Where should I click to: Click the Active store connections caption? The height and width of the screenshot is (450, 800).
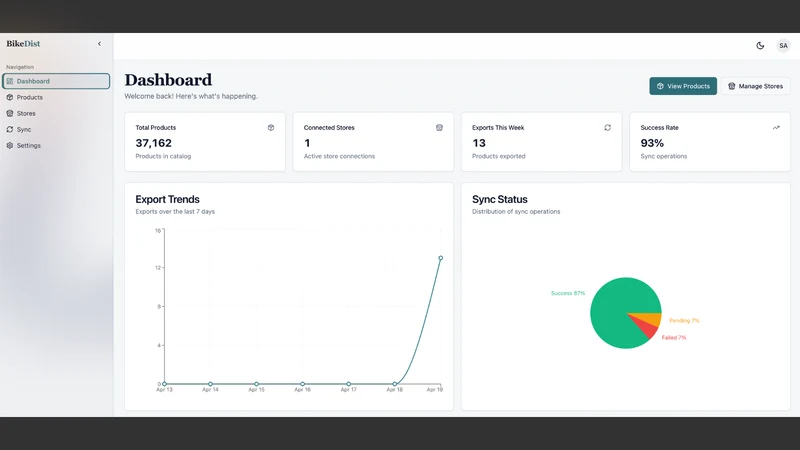pyautogui.click(x=339, y=156)
